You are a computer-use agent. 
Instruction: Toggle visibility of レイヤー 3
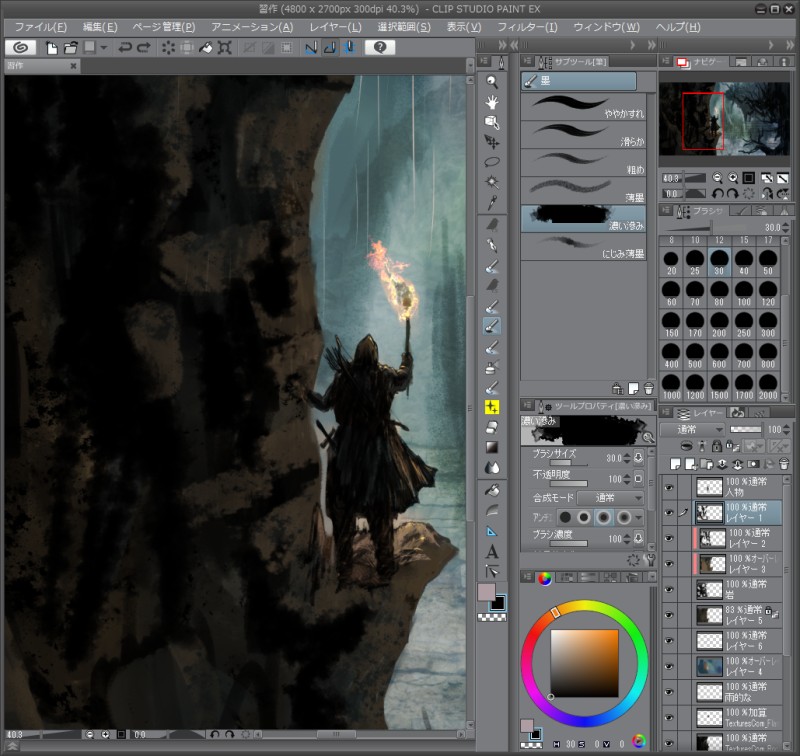click(x=669, y=563)
